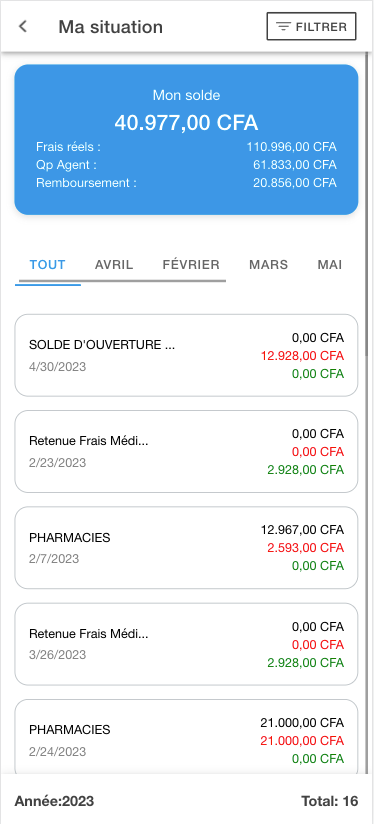374x824 pixels.
Task: Select the TOUT tab
Action: click(48, 264)
